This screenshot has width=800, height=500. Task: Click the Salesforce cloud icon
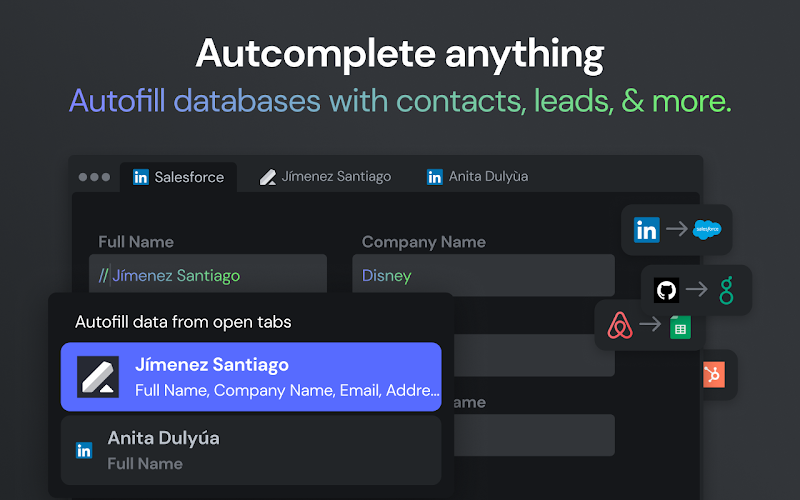click(707, 230)
